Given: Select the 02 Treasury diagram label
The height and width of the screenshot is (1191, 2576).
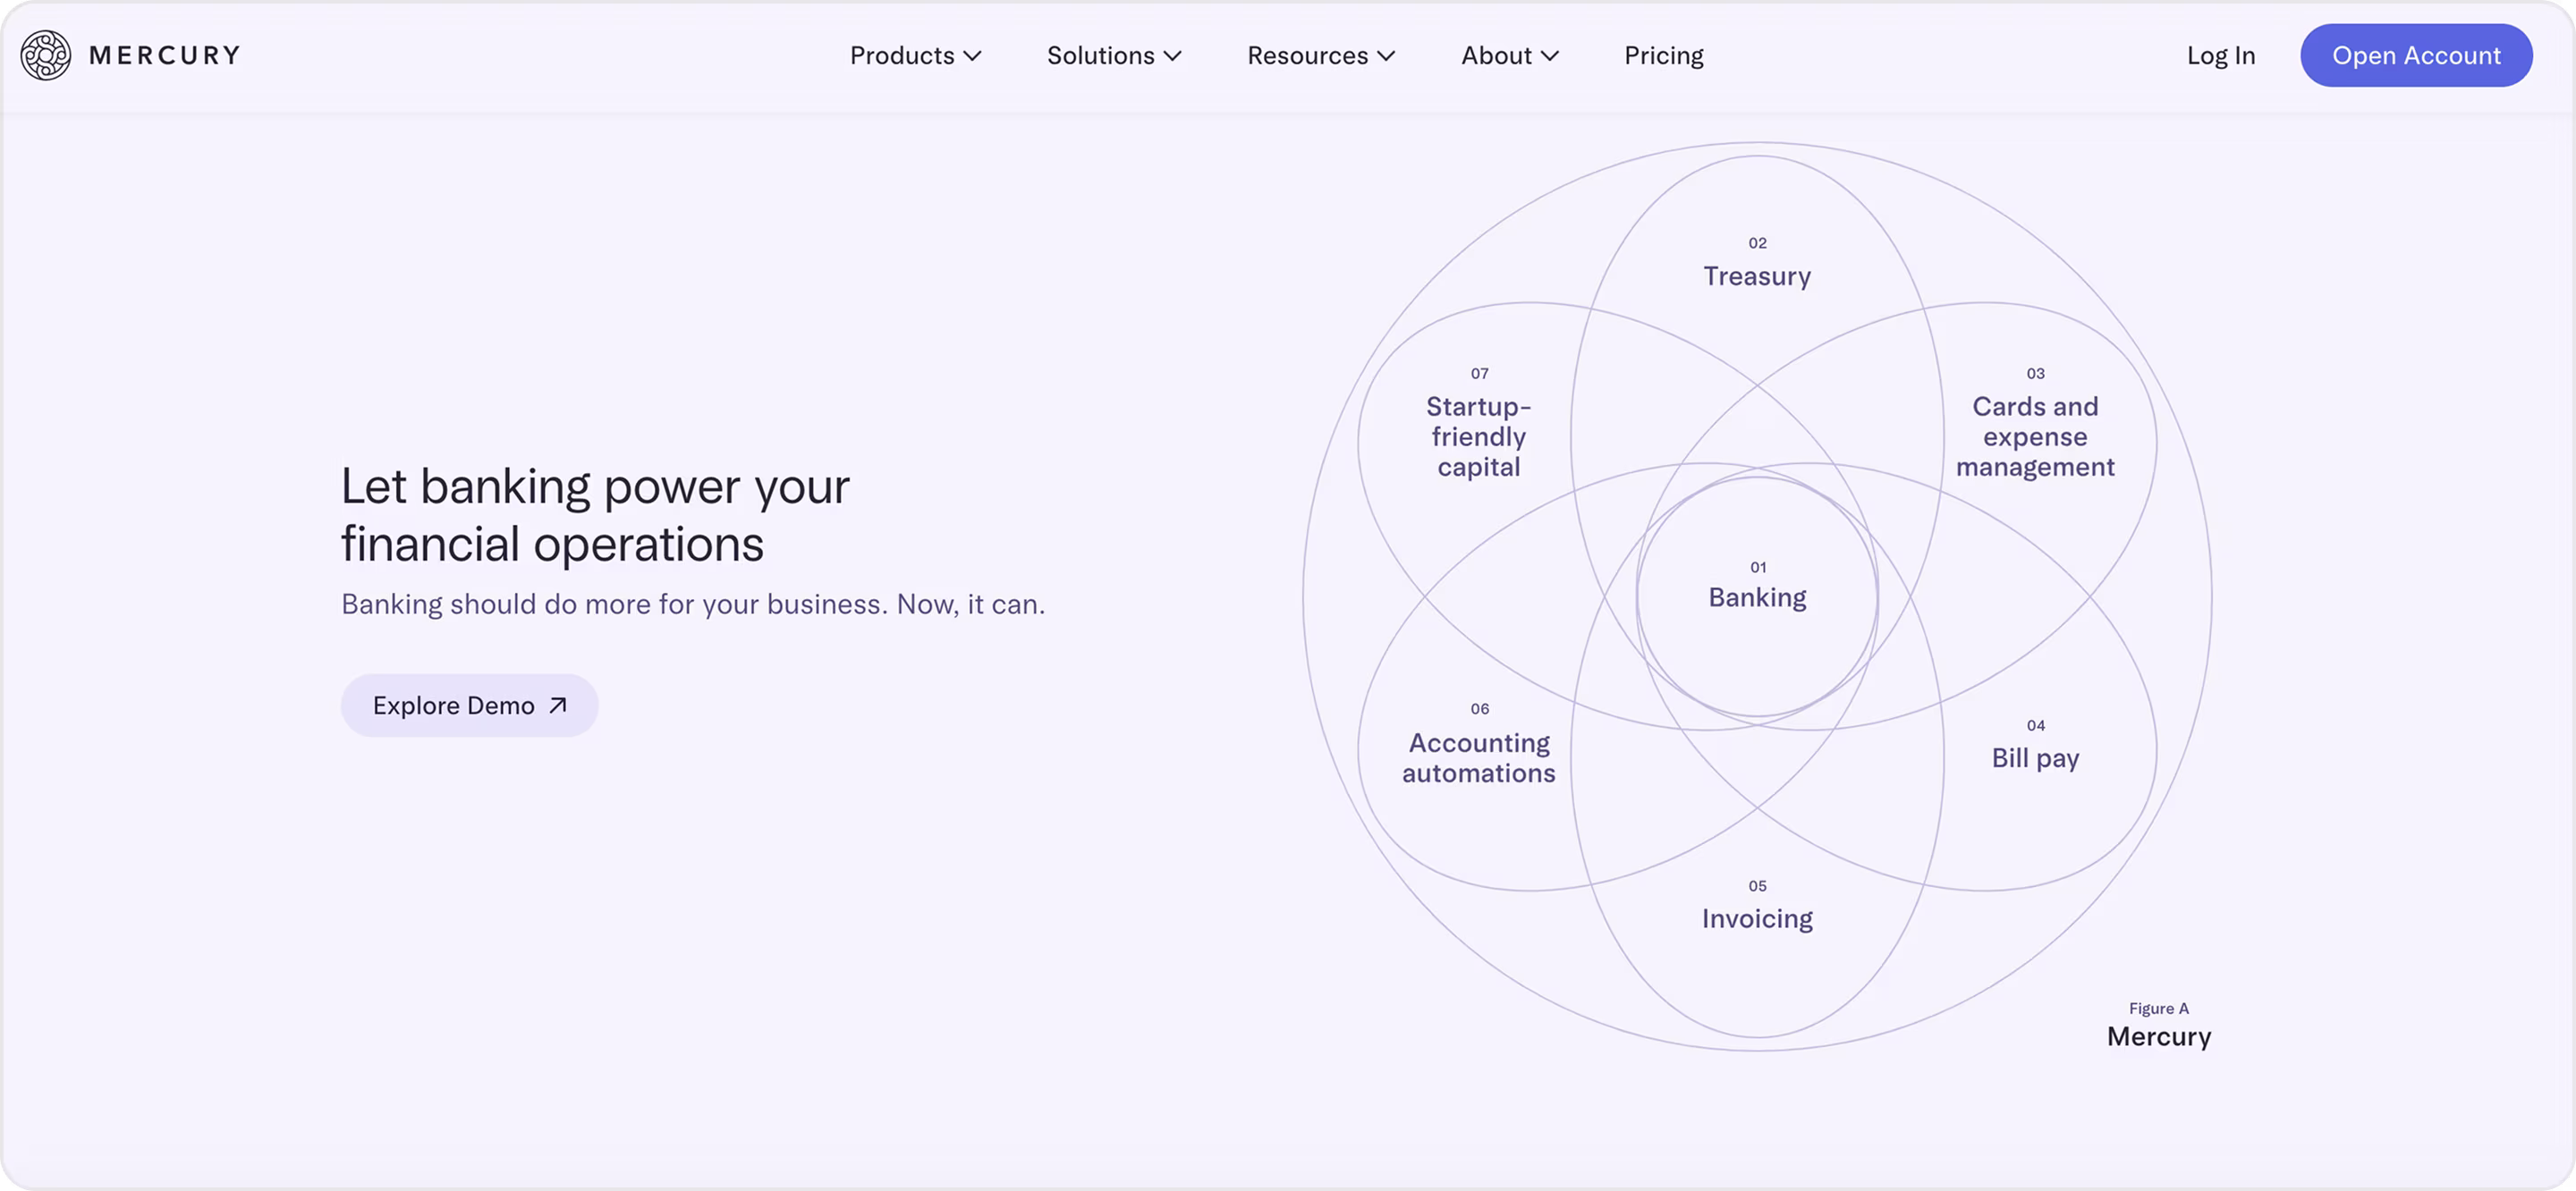Looking at the screenshot, I should point(1757,263).
